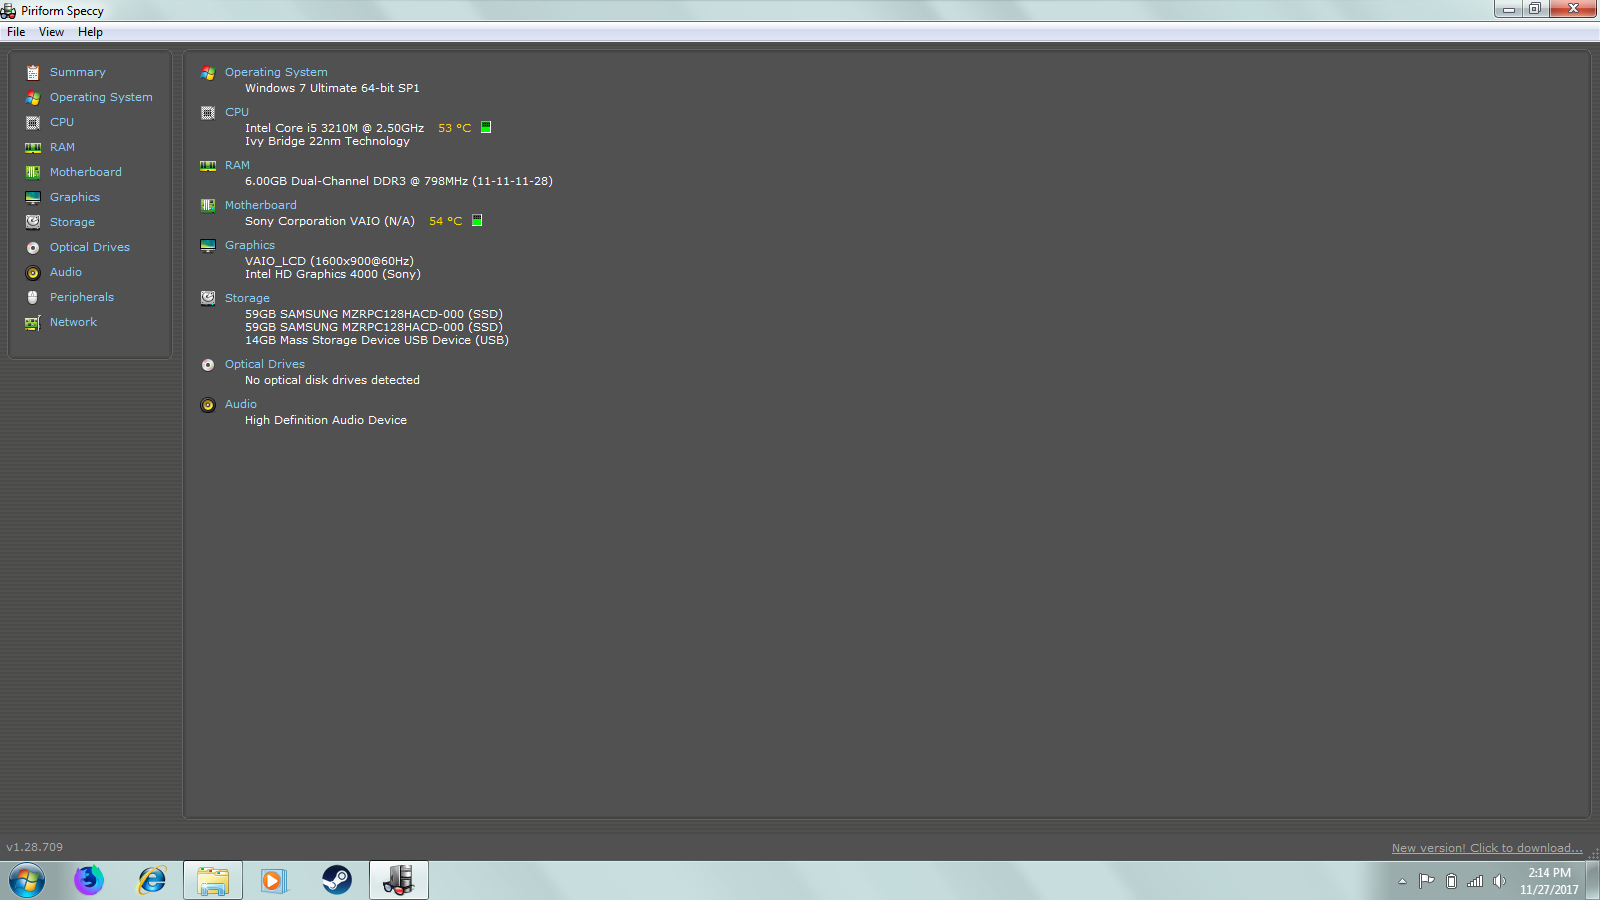Click the RAM stick sidebar icon
This screenshot has width=1600, height=900.
33,147
